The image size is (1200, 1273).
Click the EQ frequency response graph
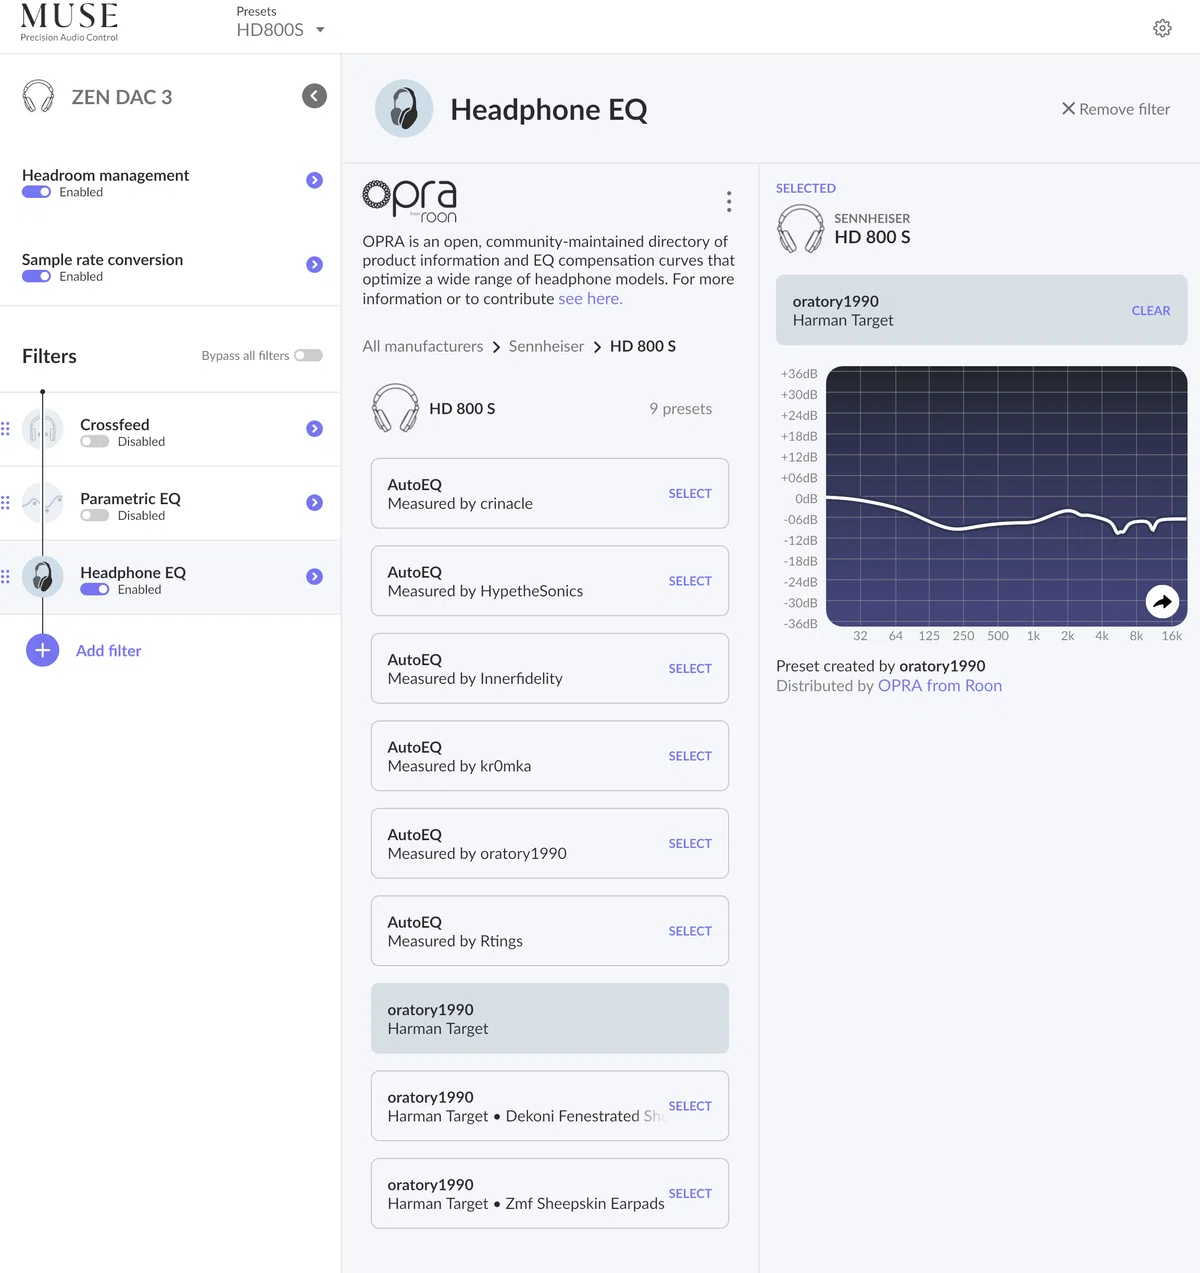coord(1007,496)
